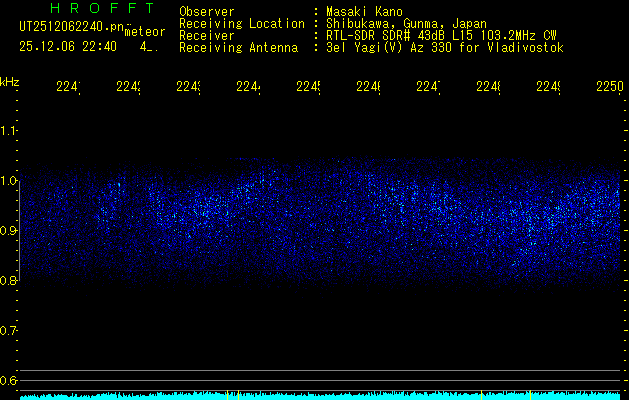629x400 pixels.
Task: Click the 2248 time tick label
Action: (x=488, y=87)
